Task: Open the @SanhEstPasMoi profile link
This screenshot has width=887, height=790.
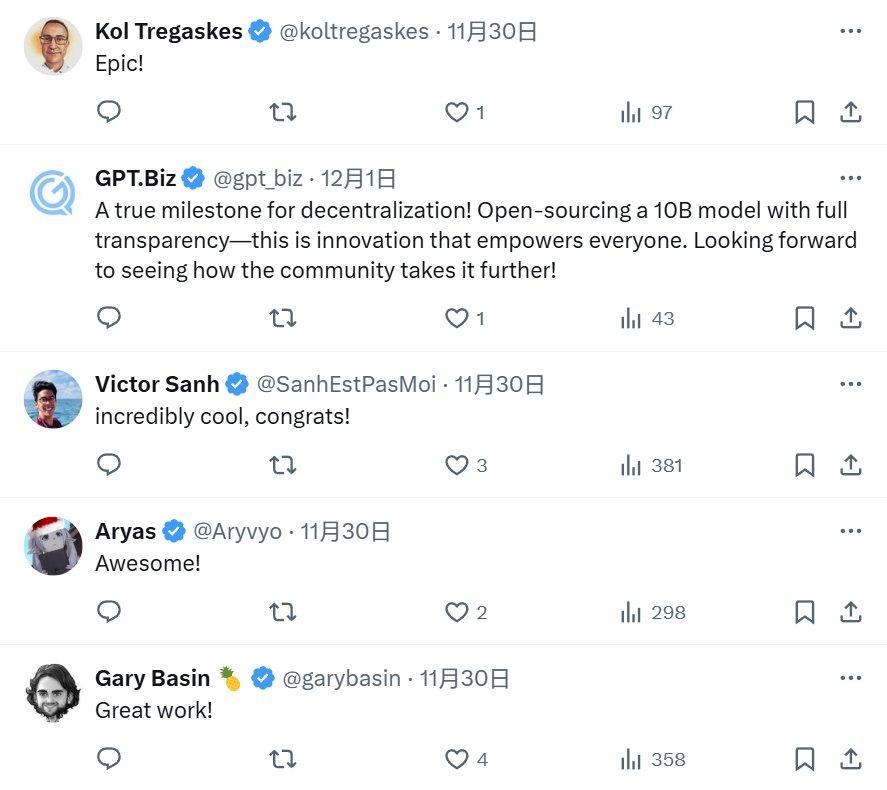Action: [346, 384]
